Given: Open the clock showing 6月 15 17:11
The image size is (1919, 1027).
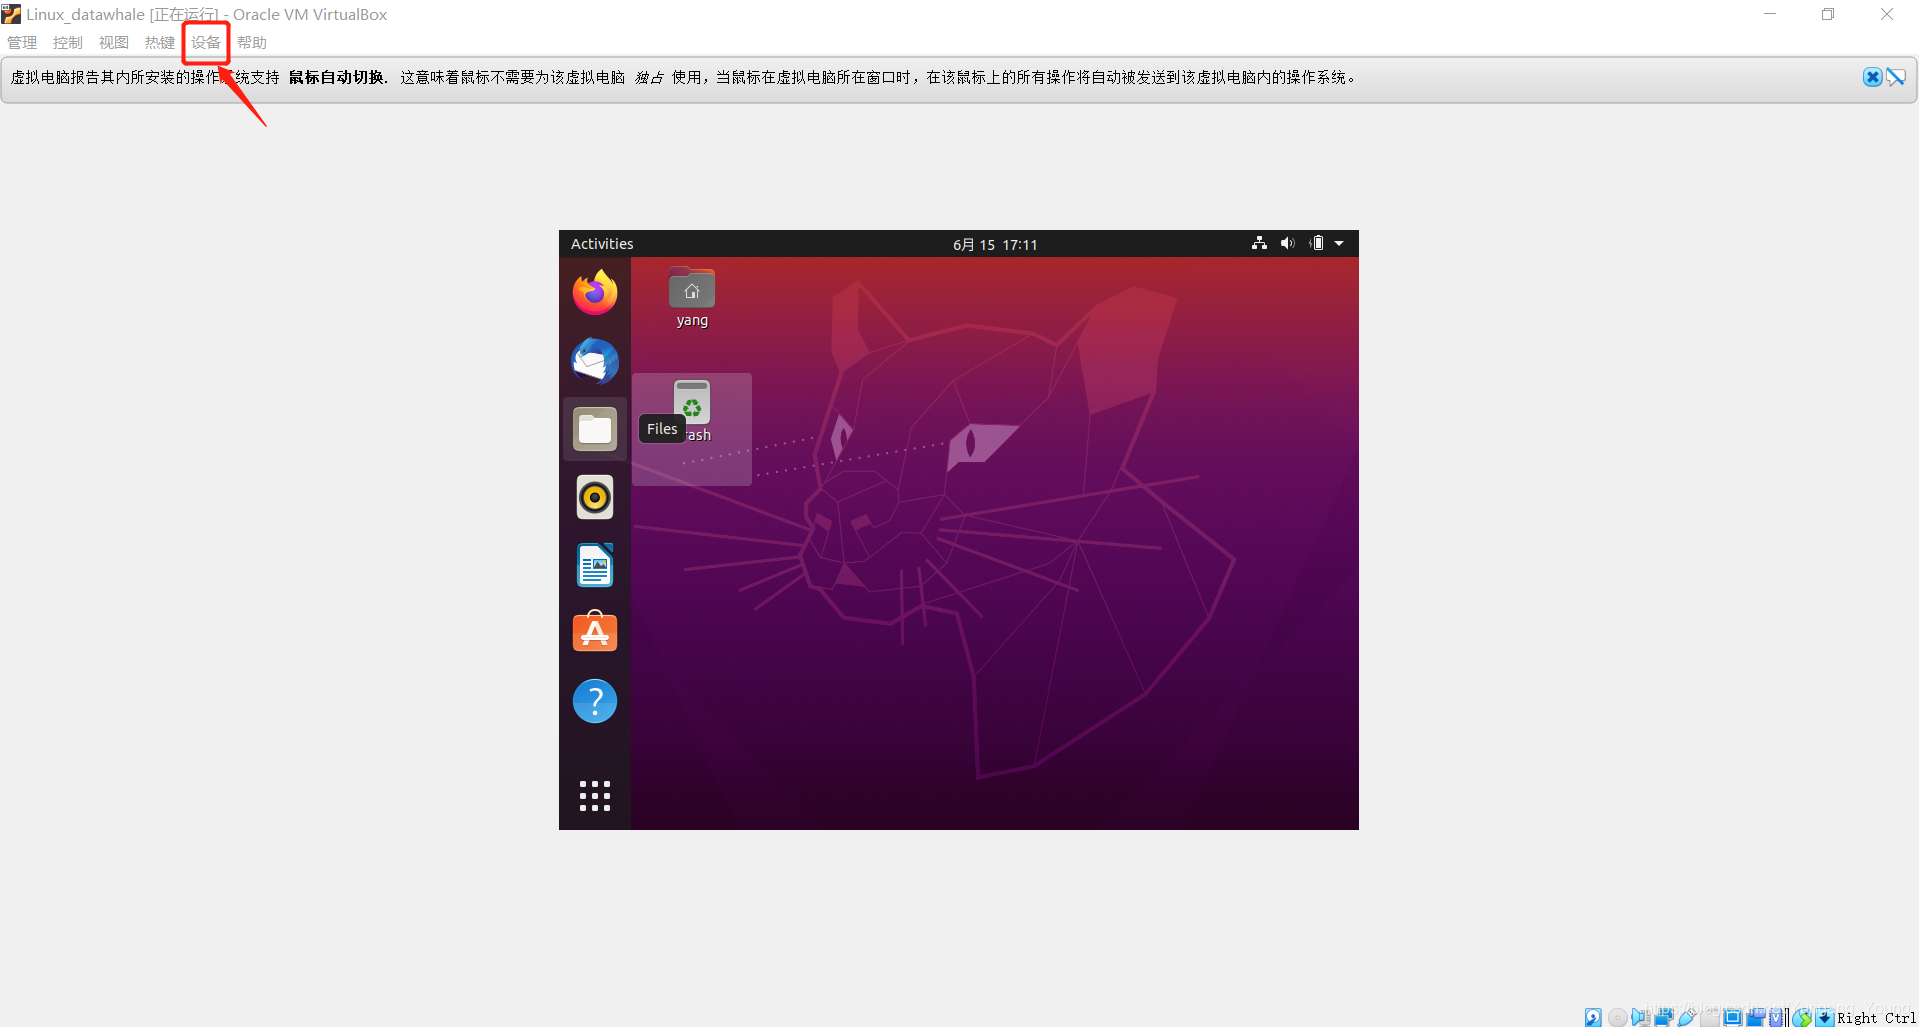Looking at the screenshot, I should (x=995, y=244).
